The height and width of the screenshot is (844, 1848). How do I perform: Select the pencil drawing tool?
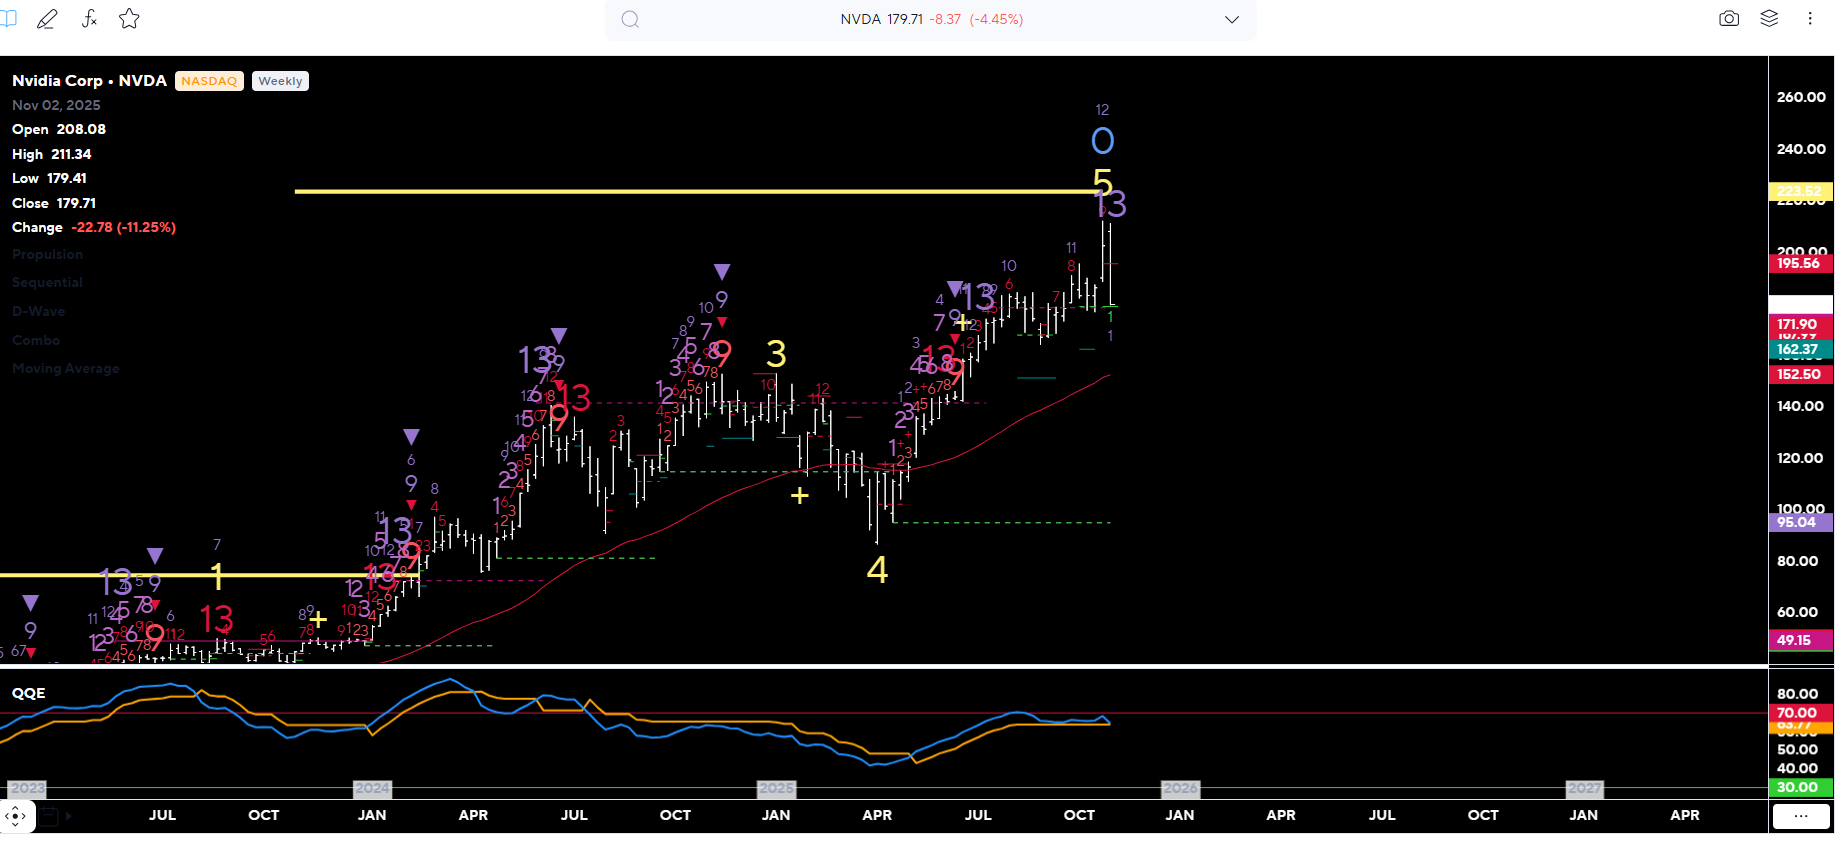[47, 19]
